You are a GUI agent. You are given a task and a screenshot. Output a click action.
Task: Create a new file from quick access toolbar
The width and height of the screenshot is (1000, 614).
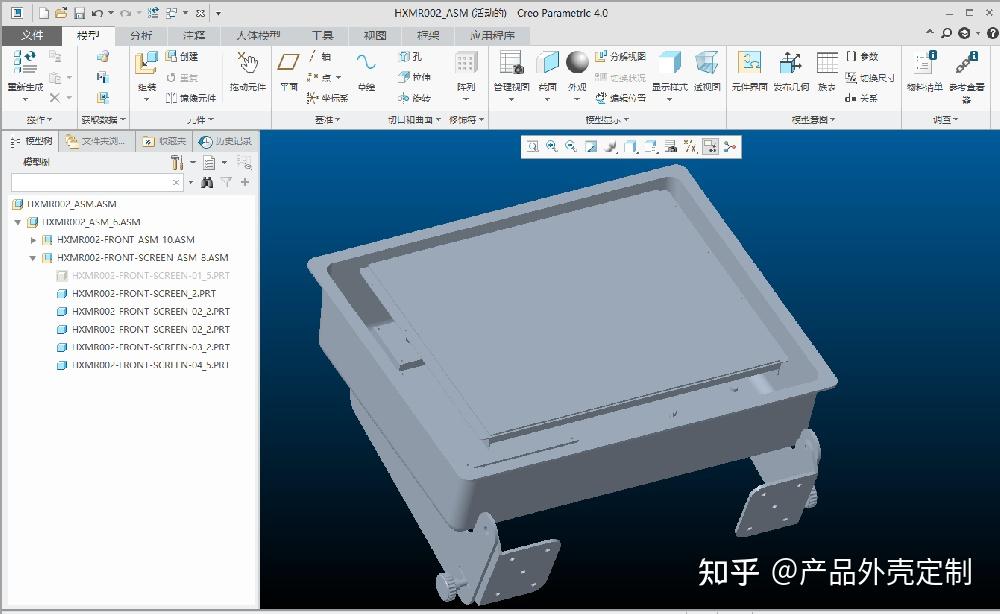point(44,13)
